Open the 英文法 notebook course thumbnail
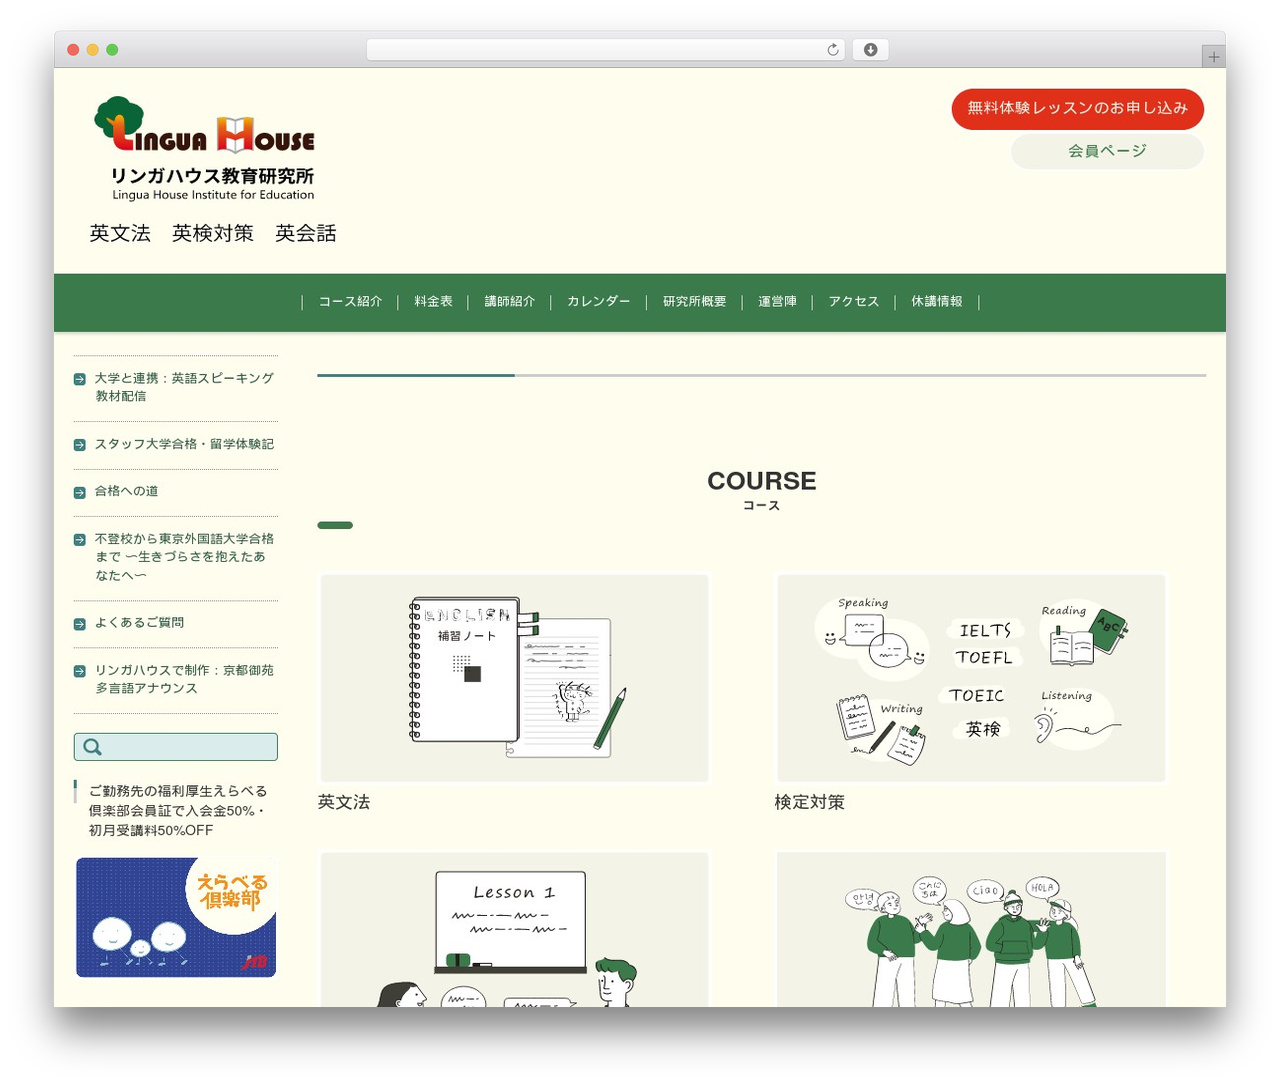 (514, 678)
